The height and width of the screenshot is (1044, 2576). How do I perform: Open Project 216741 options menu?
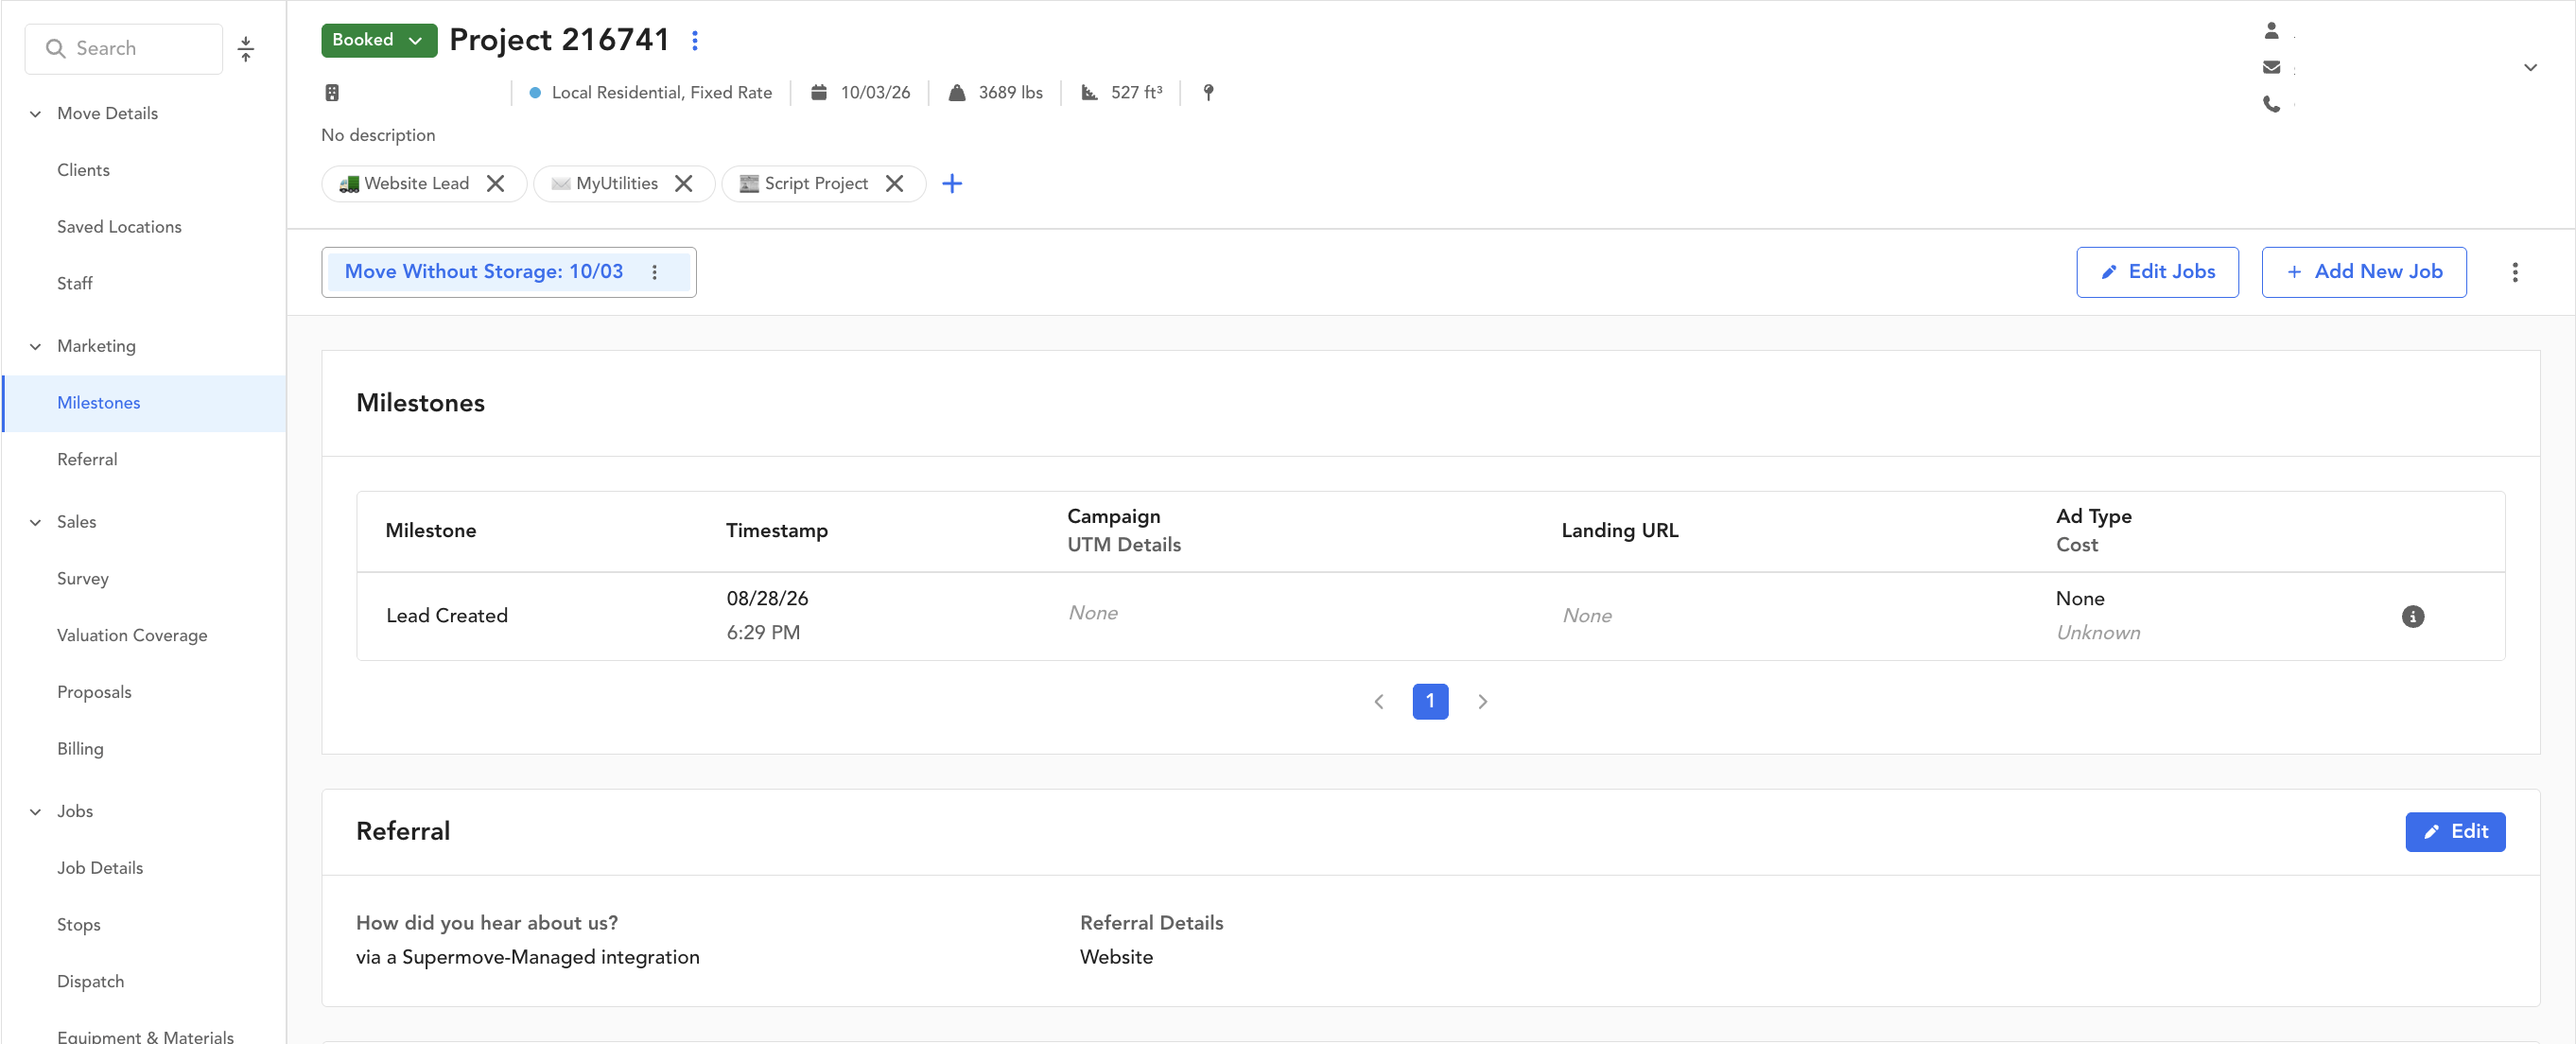point(695,40)
